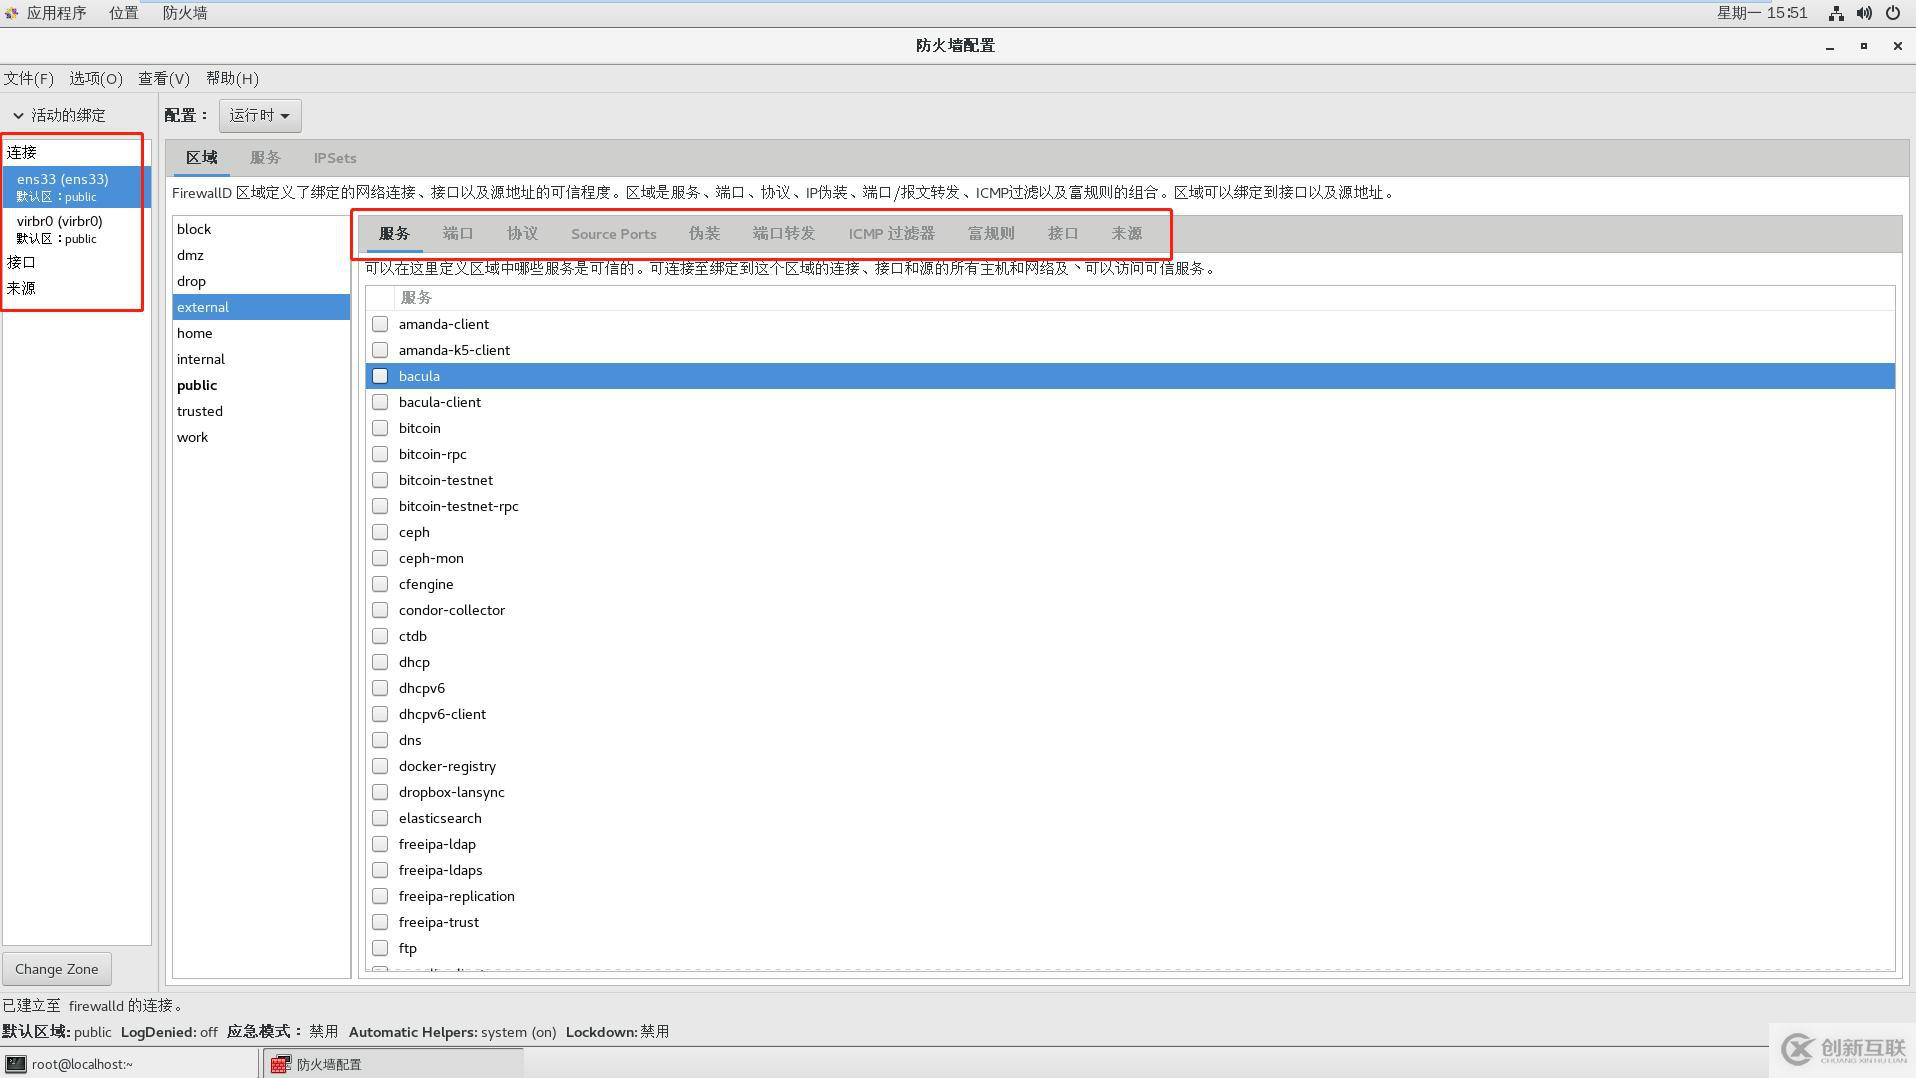The width and height of the screenshot is (1916, 1078).
Task: Enable the ftp service checkbox
Action: (380, 947)
